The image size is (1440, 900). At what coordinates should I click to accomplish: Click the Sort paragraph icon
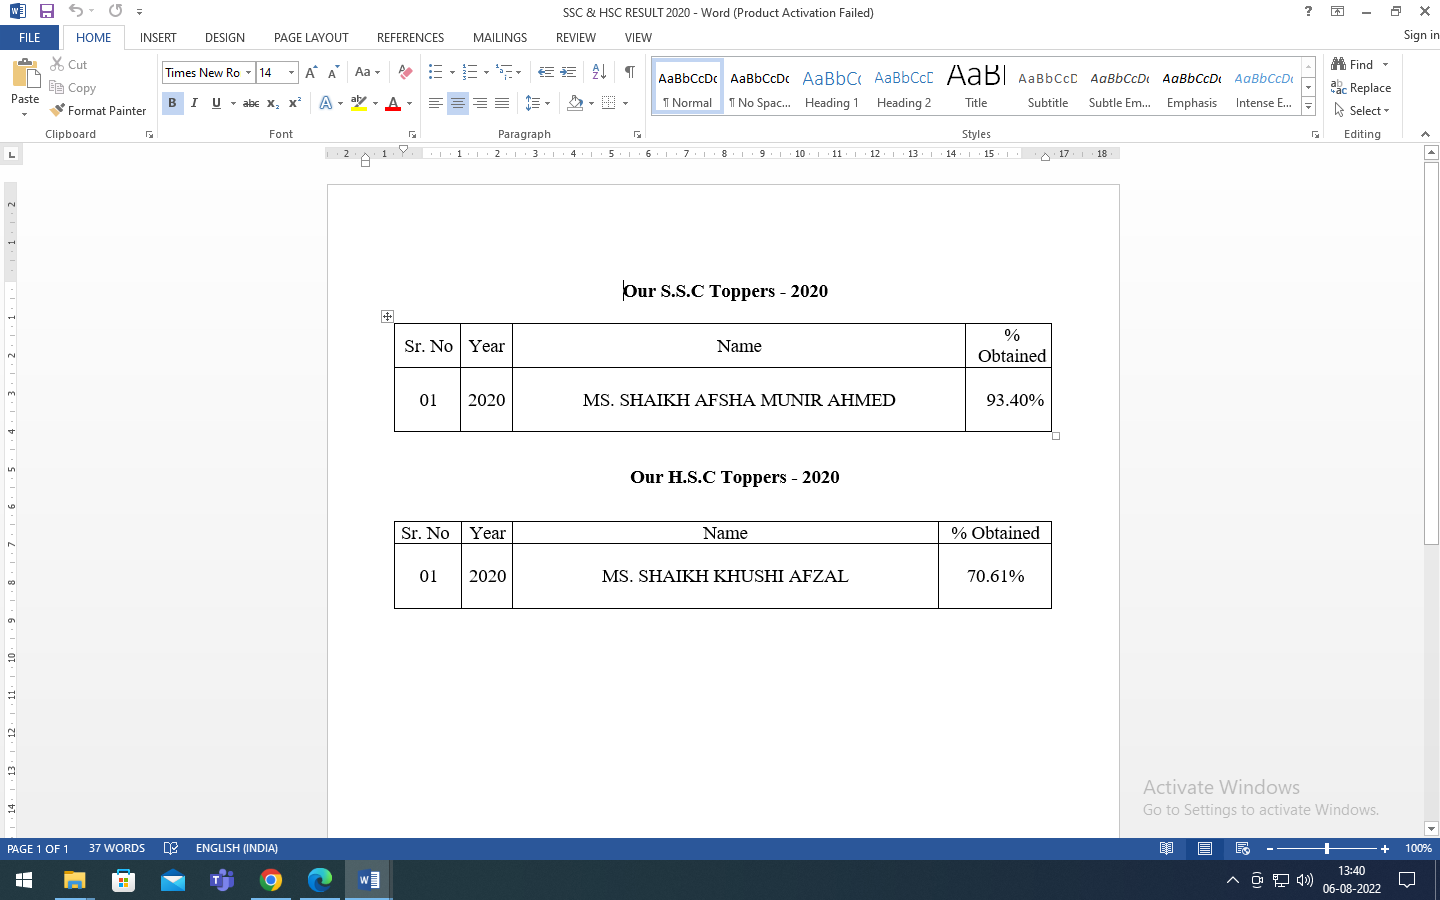click(x=599, y=72)
